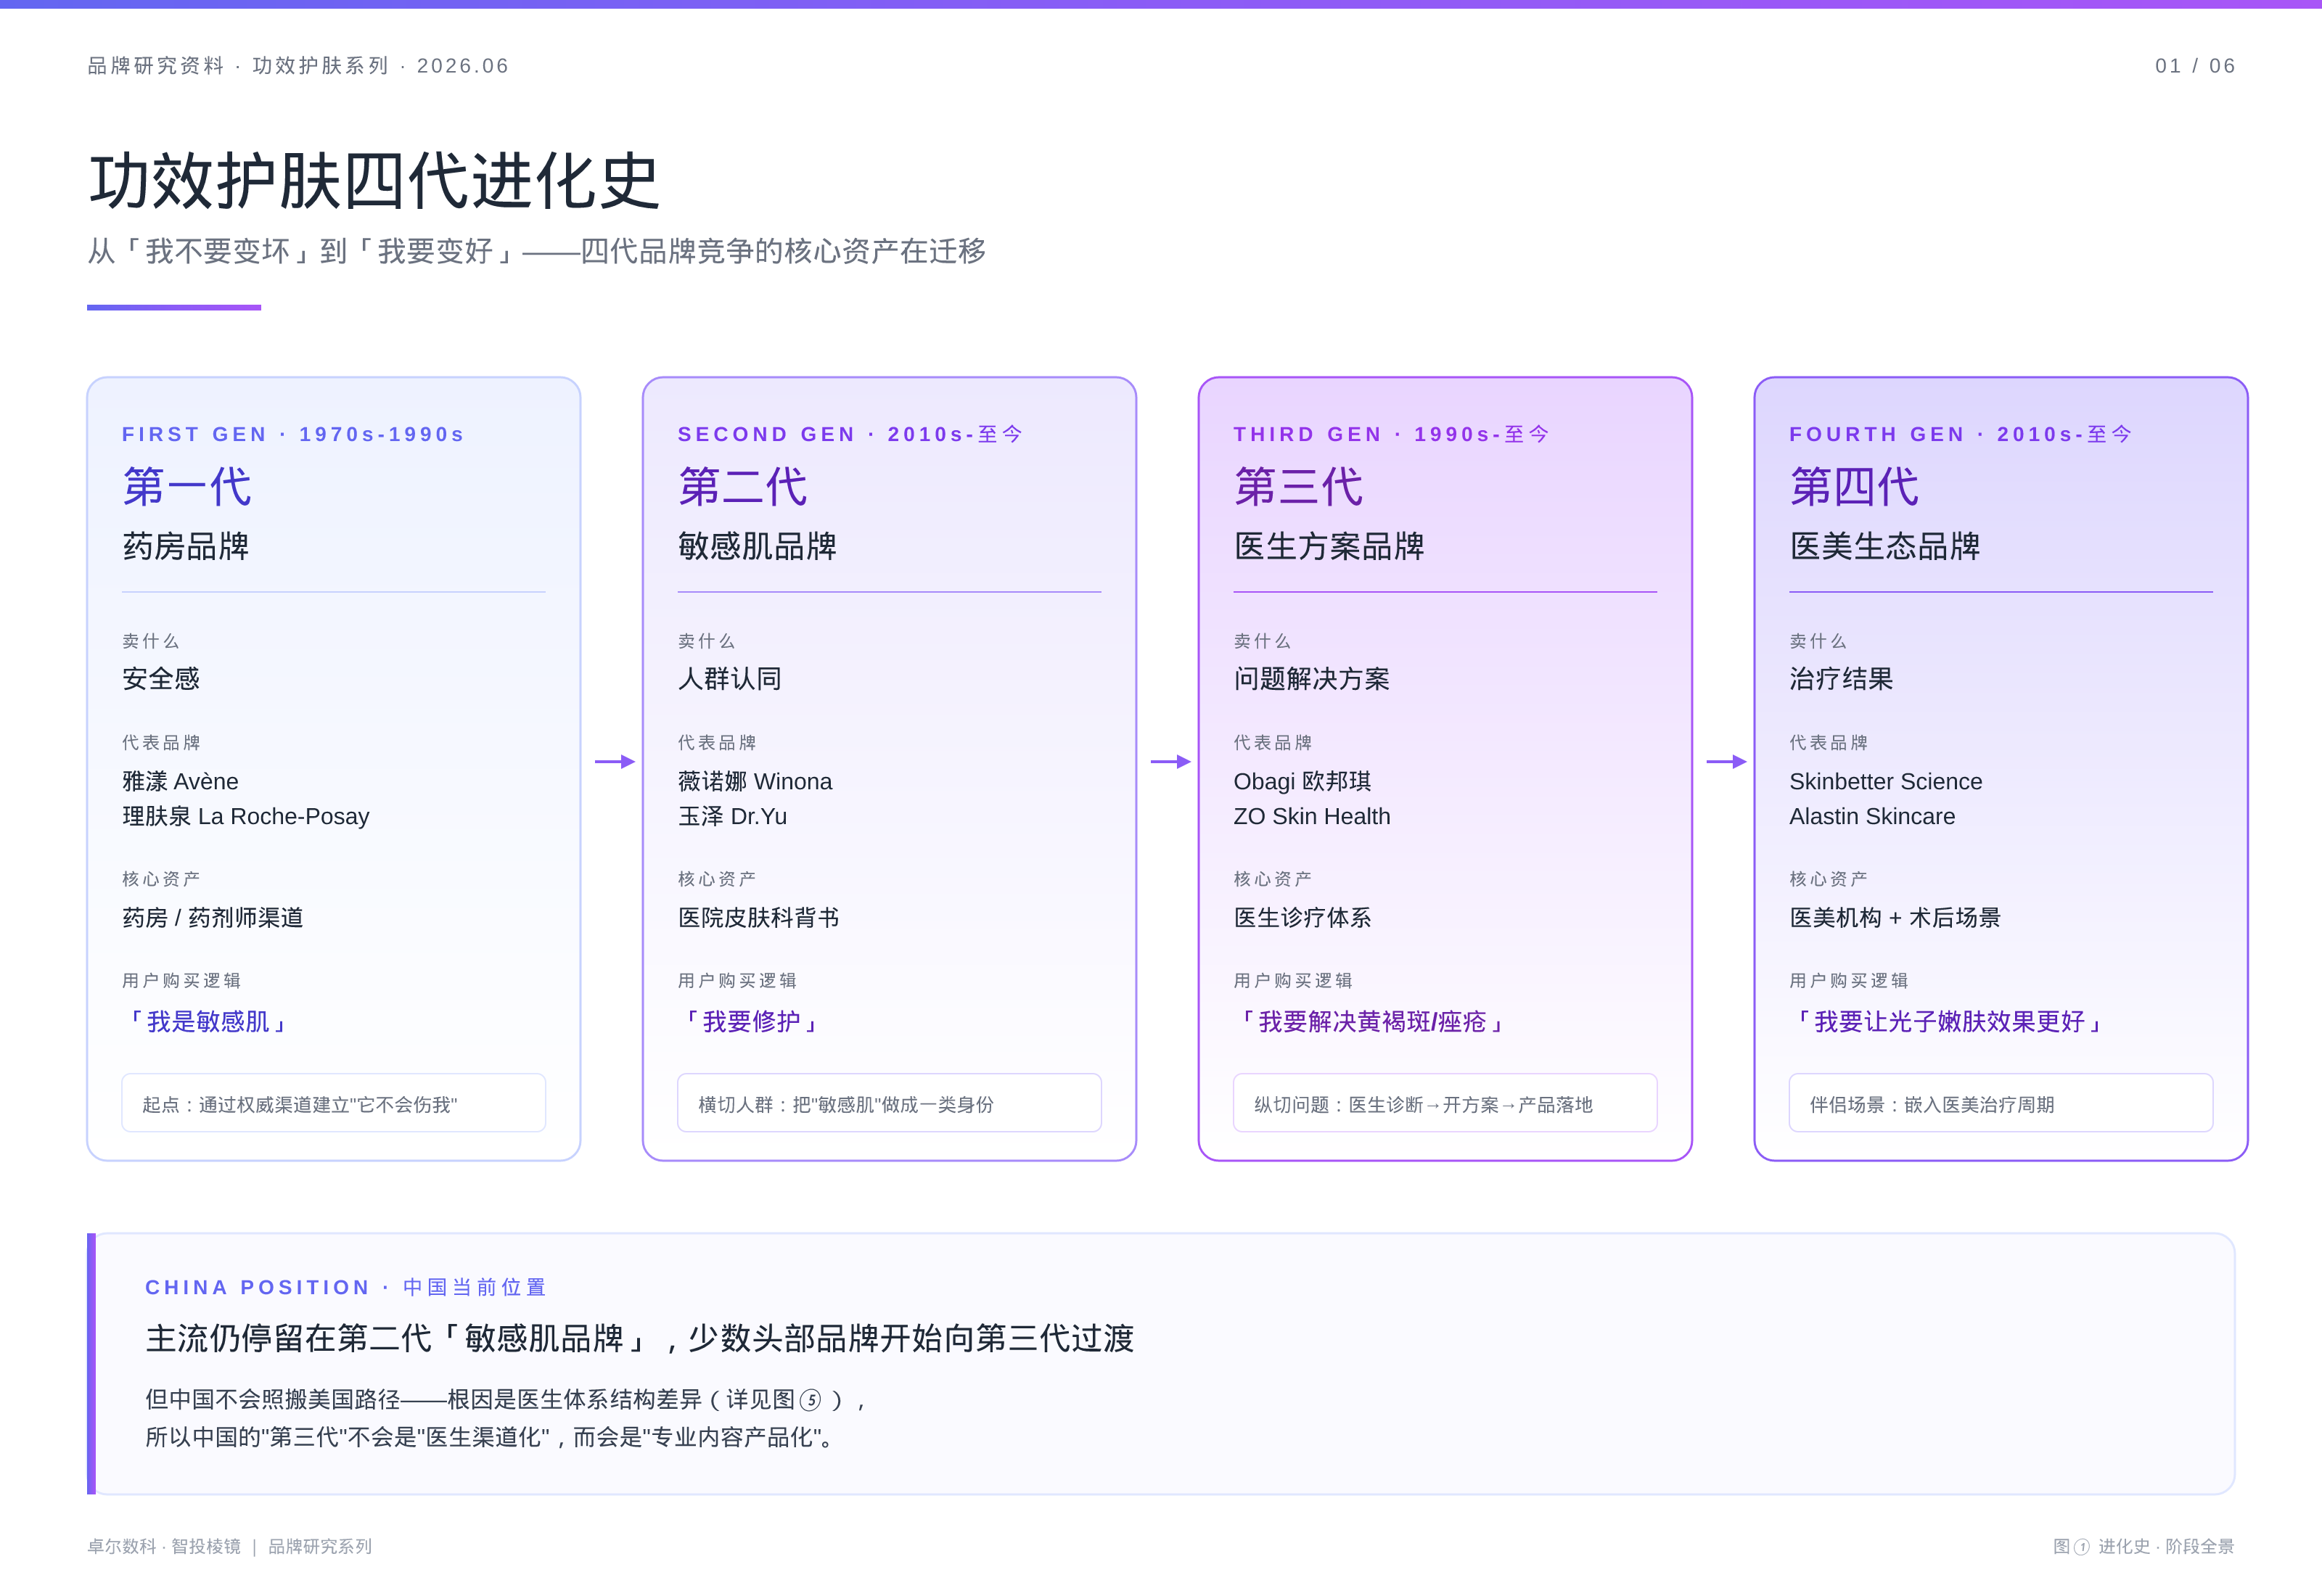Click the note box starting 伴侣场景

(2002, 1103)
